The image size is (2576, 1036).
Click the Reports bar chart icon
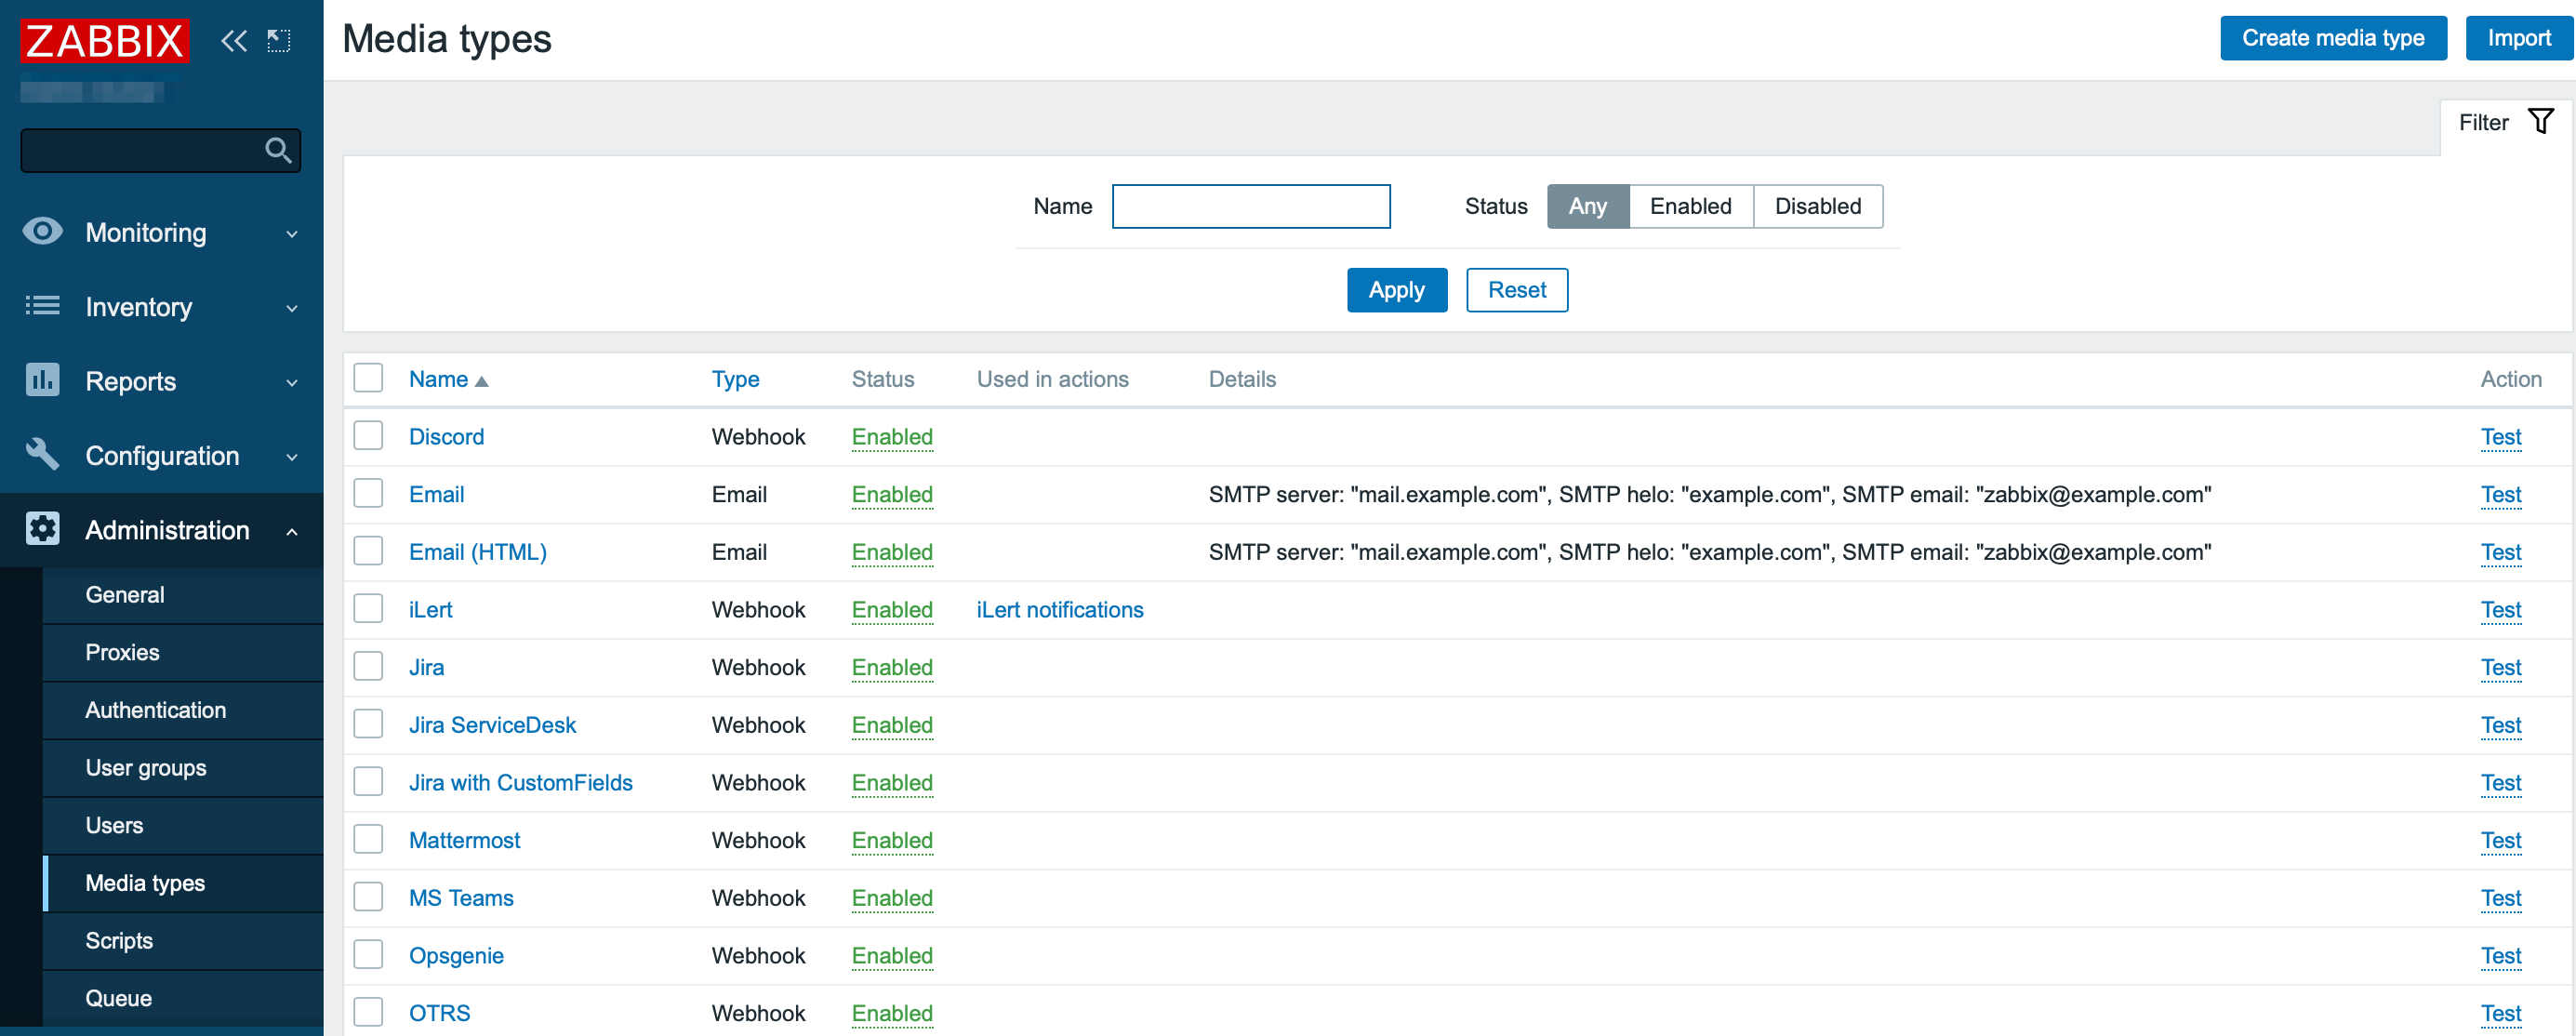(42, 381)
